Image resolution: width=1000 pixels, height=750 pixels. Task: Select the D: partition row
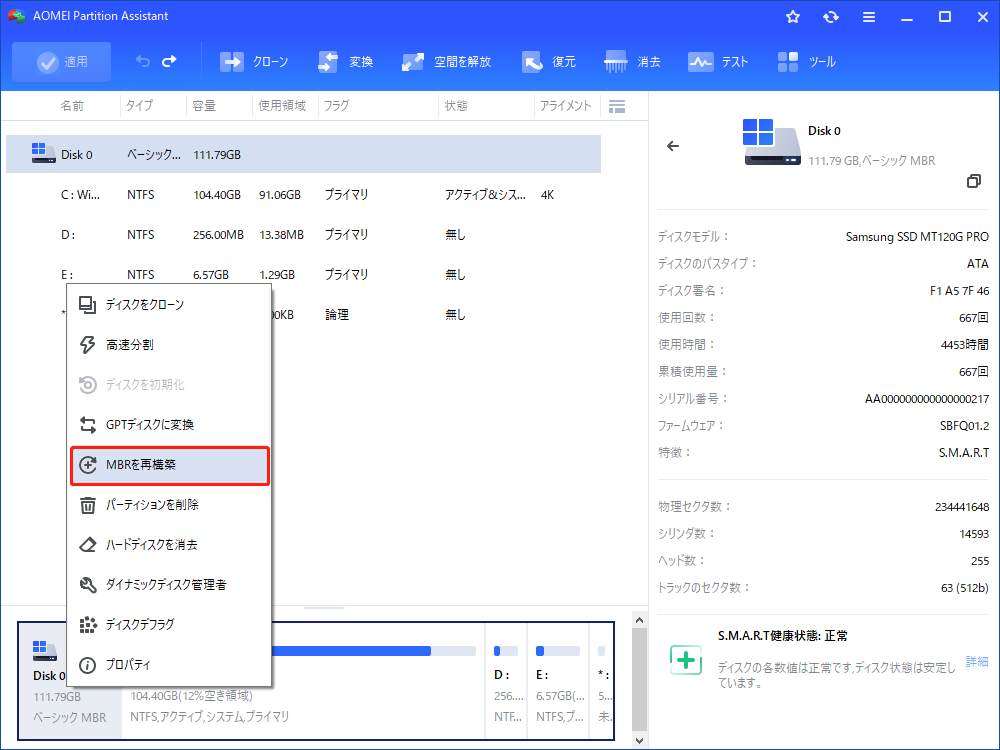coord(304,235)
